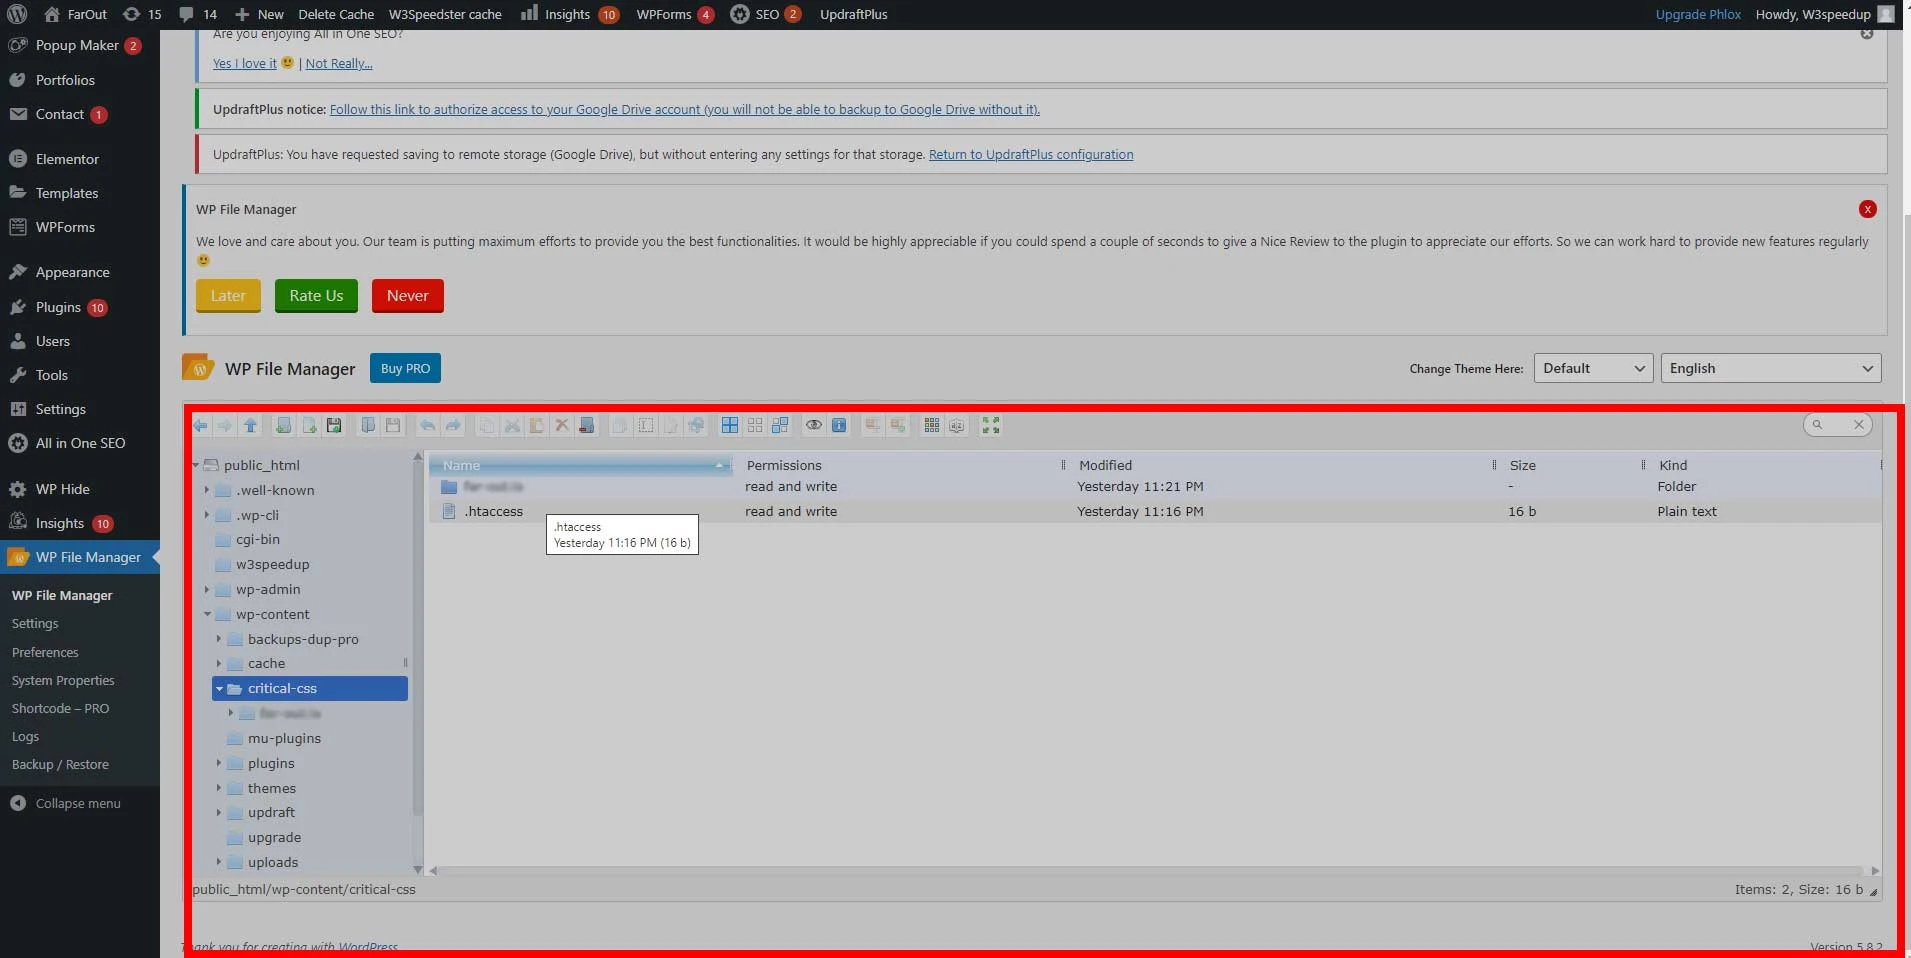Click the Empty trash toolbar icon

pos(587,426)
